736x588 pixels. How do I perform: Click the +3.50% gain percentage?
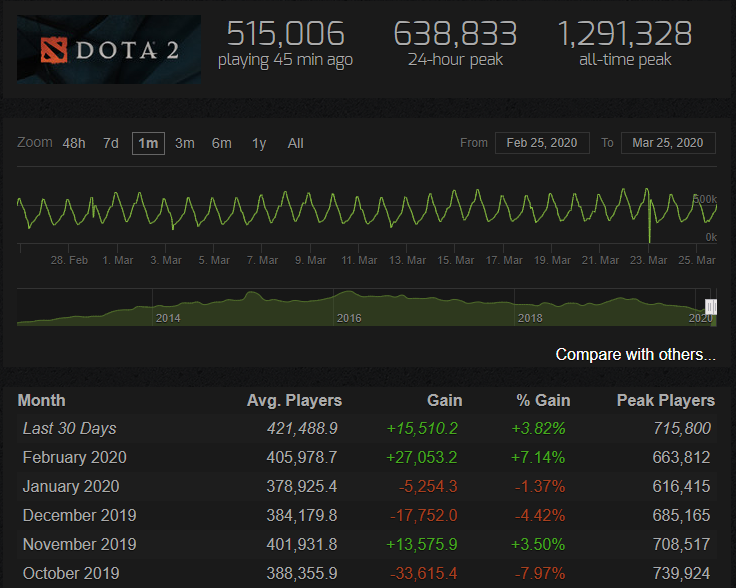pos(538,544)
